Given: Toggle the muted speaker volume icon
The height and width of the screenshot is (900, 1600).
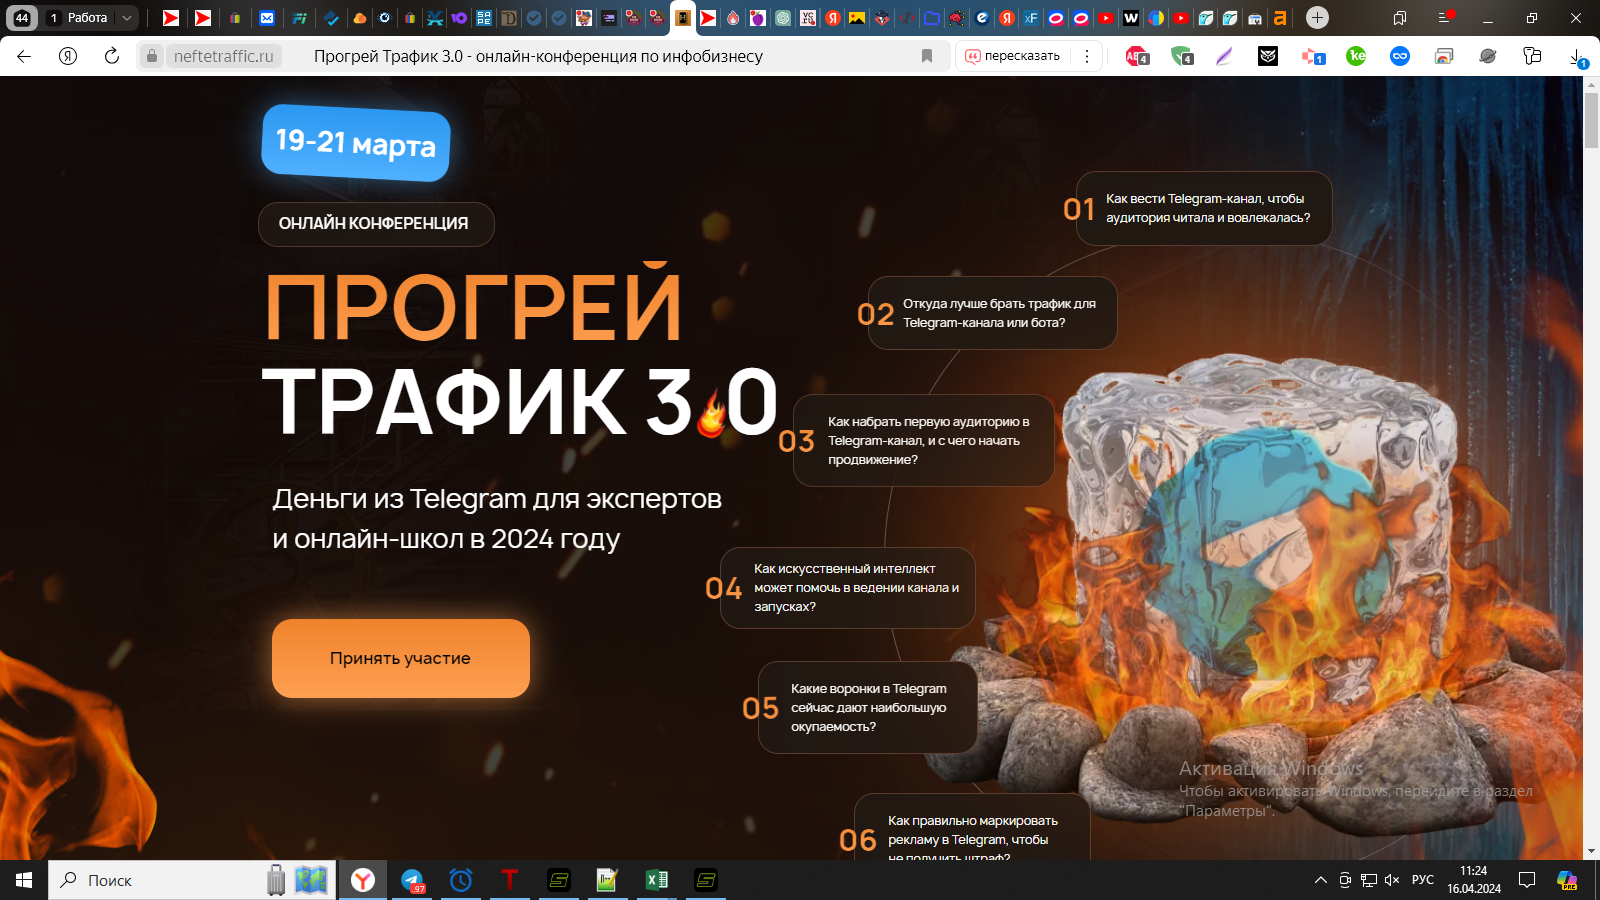Looking at the screenshot, I should tap(1392, 880).
